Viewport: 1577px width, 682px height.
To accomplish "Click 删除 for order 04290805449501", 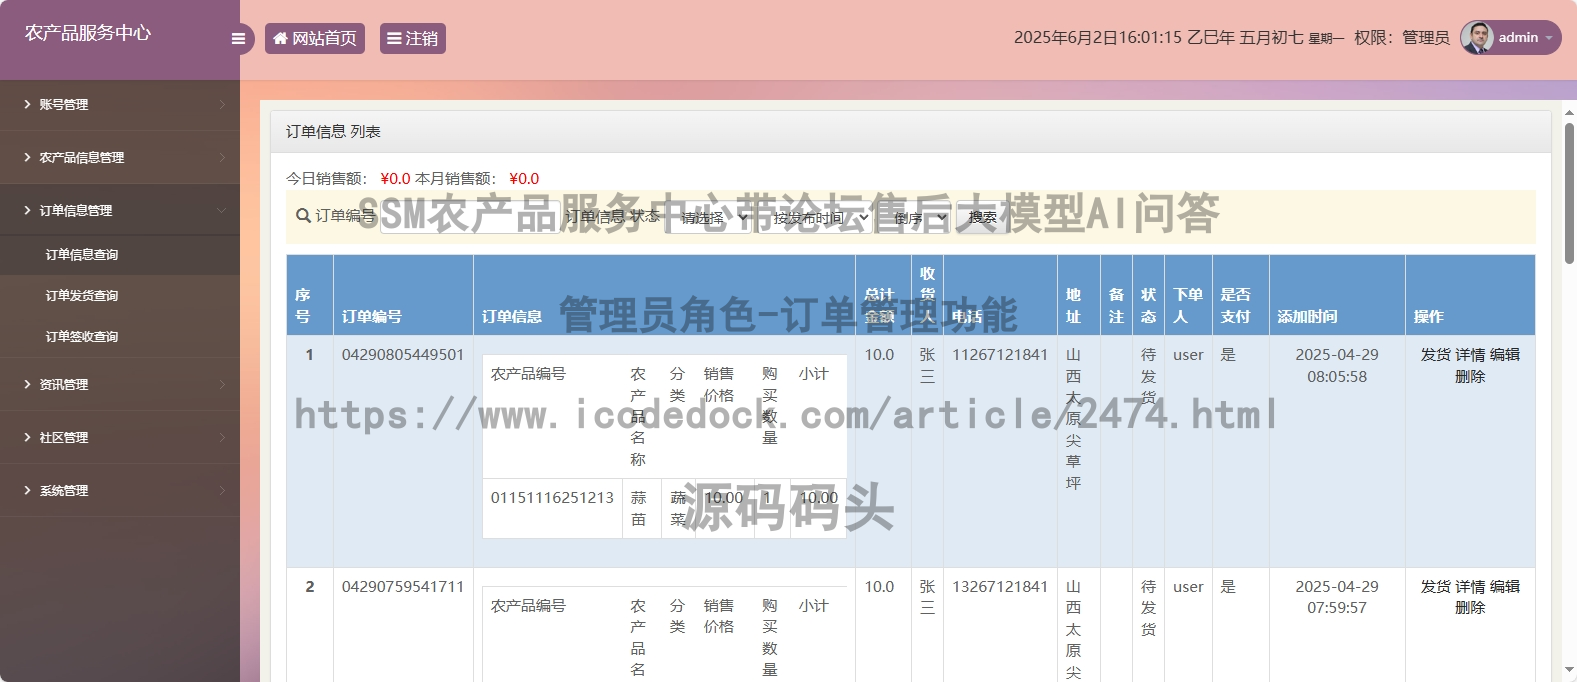I will pos(1470,377).
